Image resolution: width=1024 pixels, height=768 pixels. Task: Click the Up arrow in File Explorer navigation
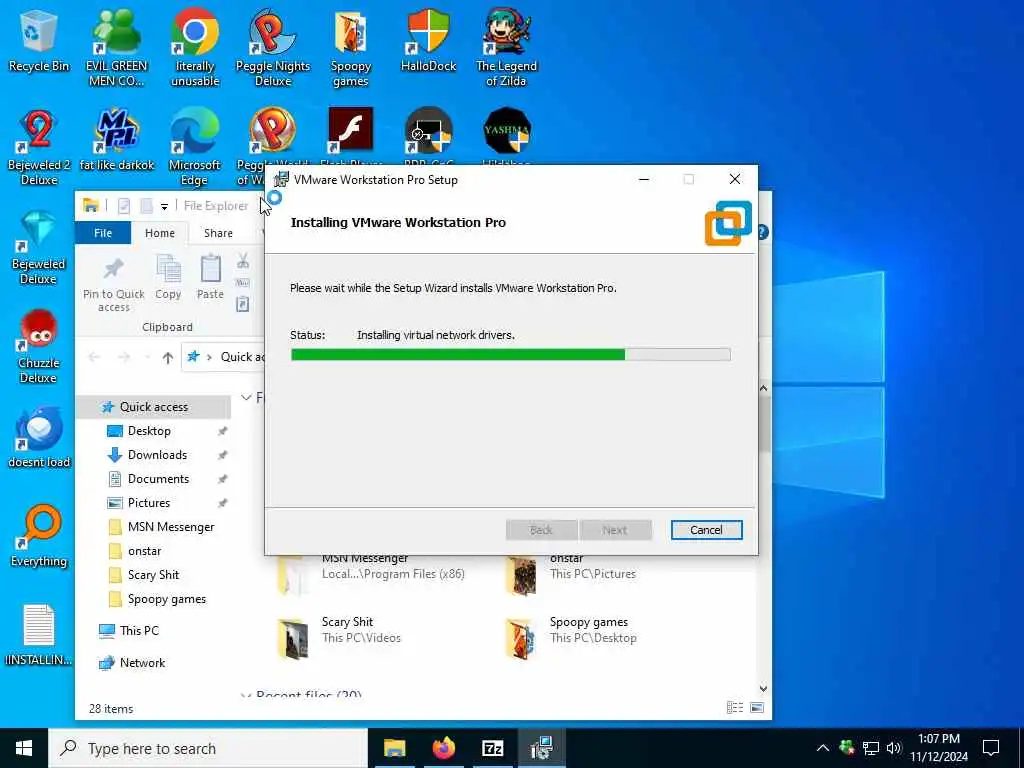click(168, 357)
